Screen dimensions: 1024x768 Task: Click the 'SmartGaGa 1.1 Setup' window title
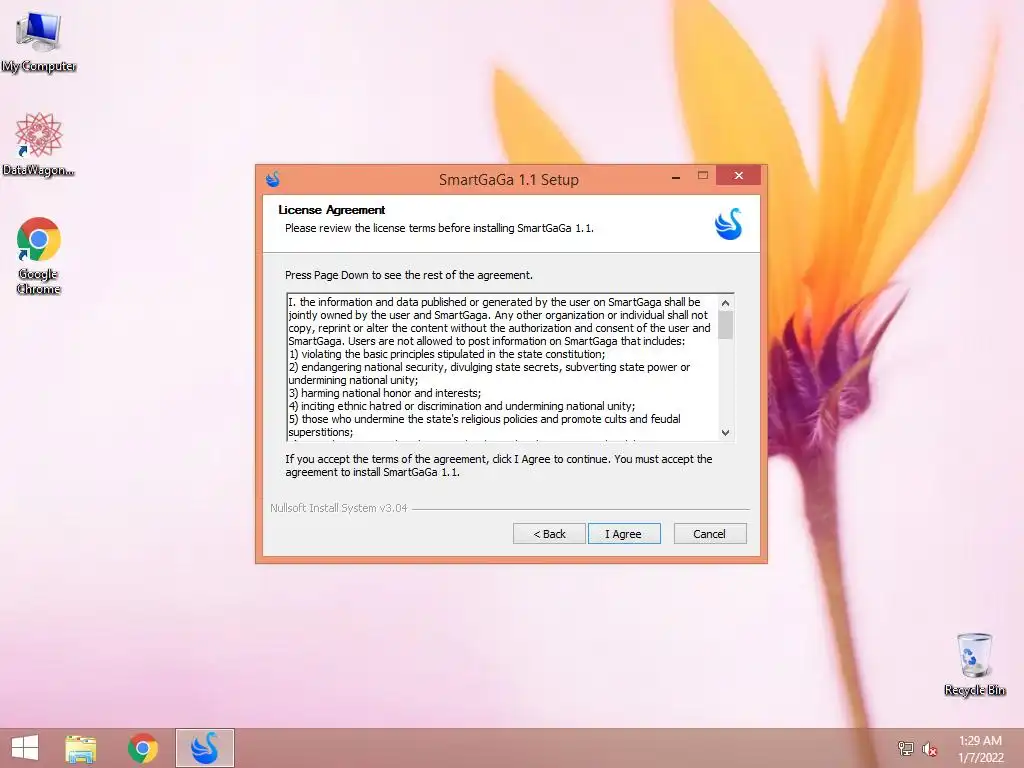(x=509, y=180)
